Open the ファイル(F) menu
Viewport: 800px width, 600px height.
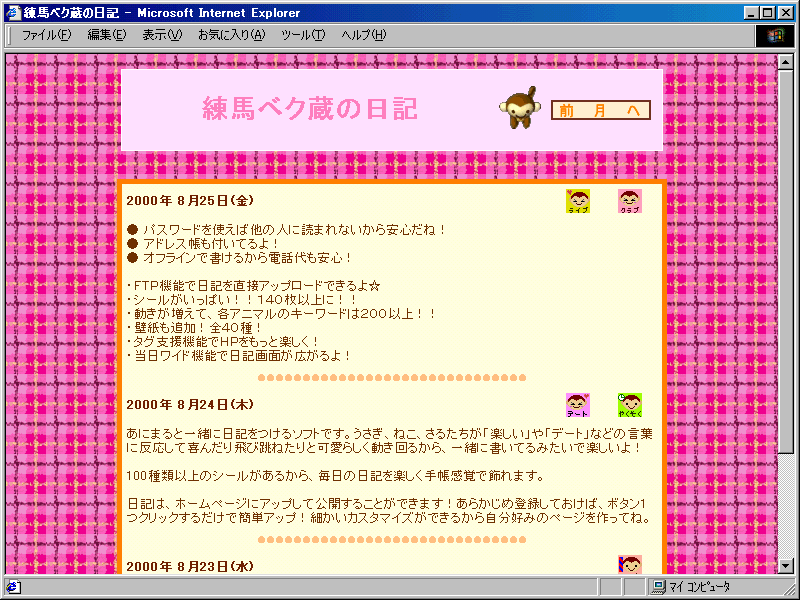point(46,35)
